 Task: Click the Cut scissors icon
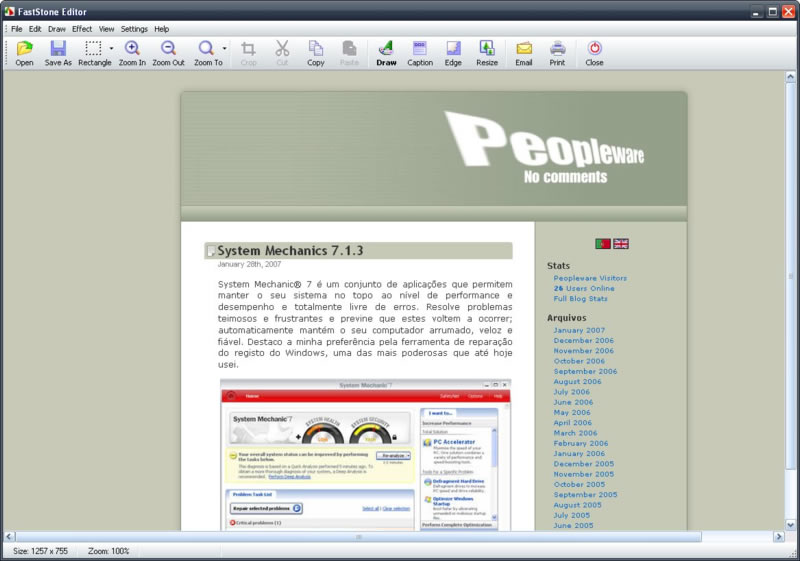coord(282,53)
